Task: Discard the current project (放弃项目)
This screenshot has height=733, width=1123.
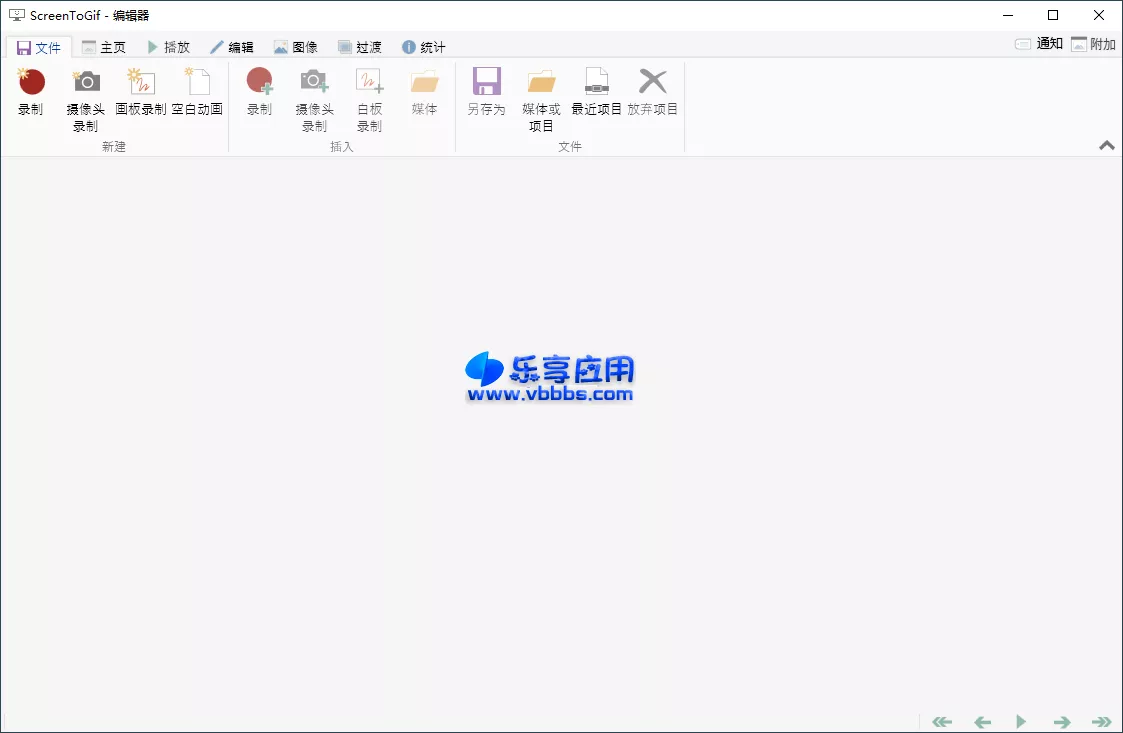Action: [x=653, y=97]
